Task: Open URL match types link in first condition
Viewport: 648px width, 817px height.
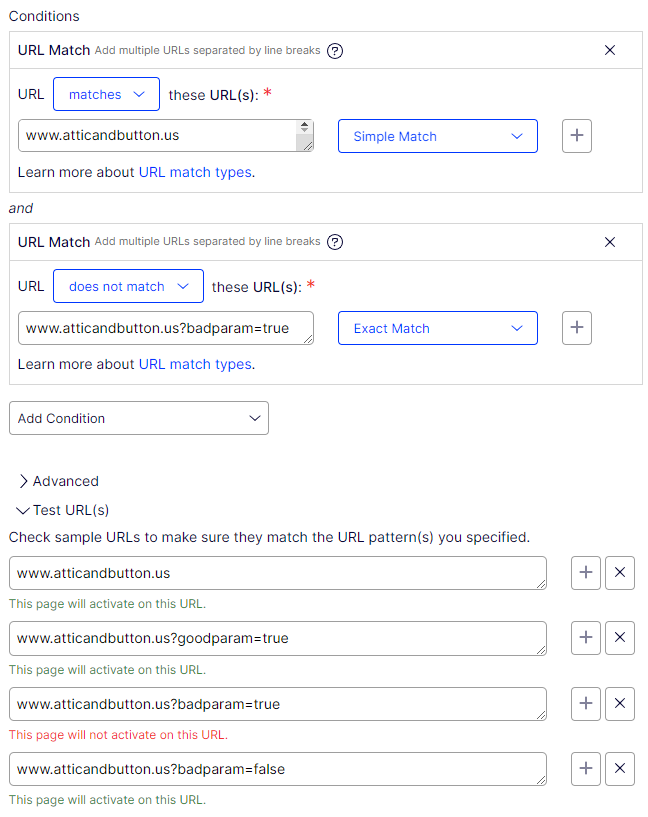Action: click(195, 172)
